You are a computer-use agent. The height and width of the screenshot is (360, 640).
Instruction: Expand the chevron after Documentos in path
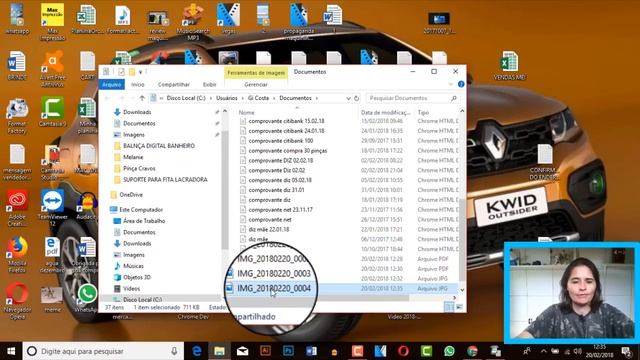tap(317, 98)
